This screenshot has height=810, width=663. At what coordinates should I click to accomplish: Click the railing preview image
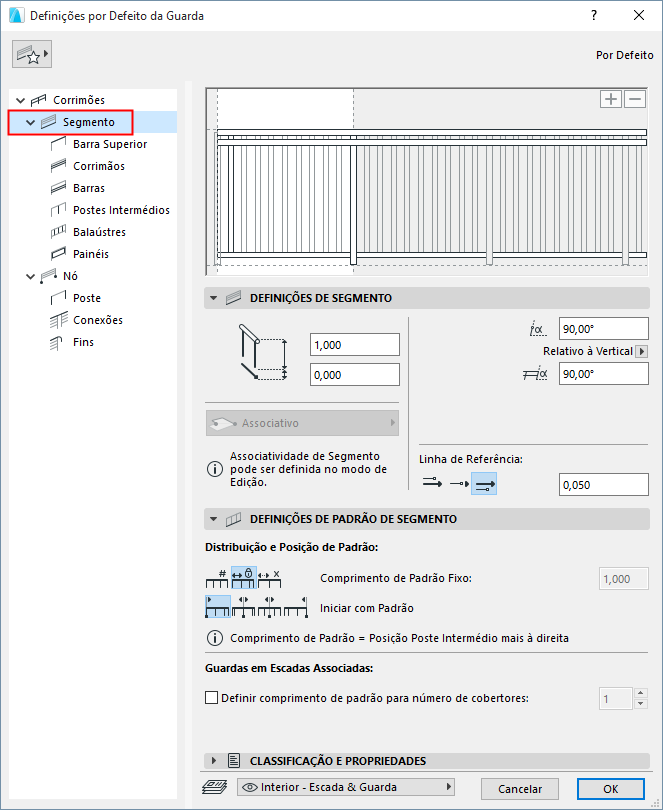pyautogui.click(x=427, y=182)
